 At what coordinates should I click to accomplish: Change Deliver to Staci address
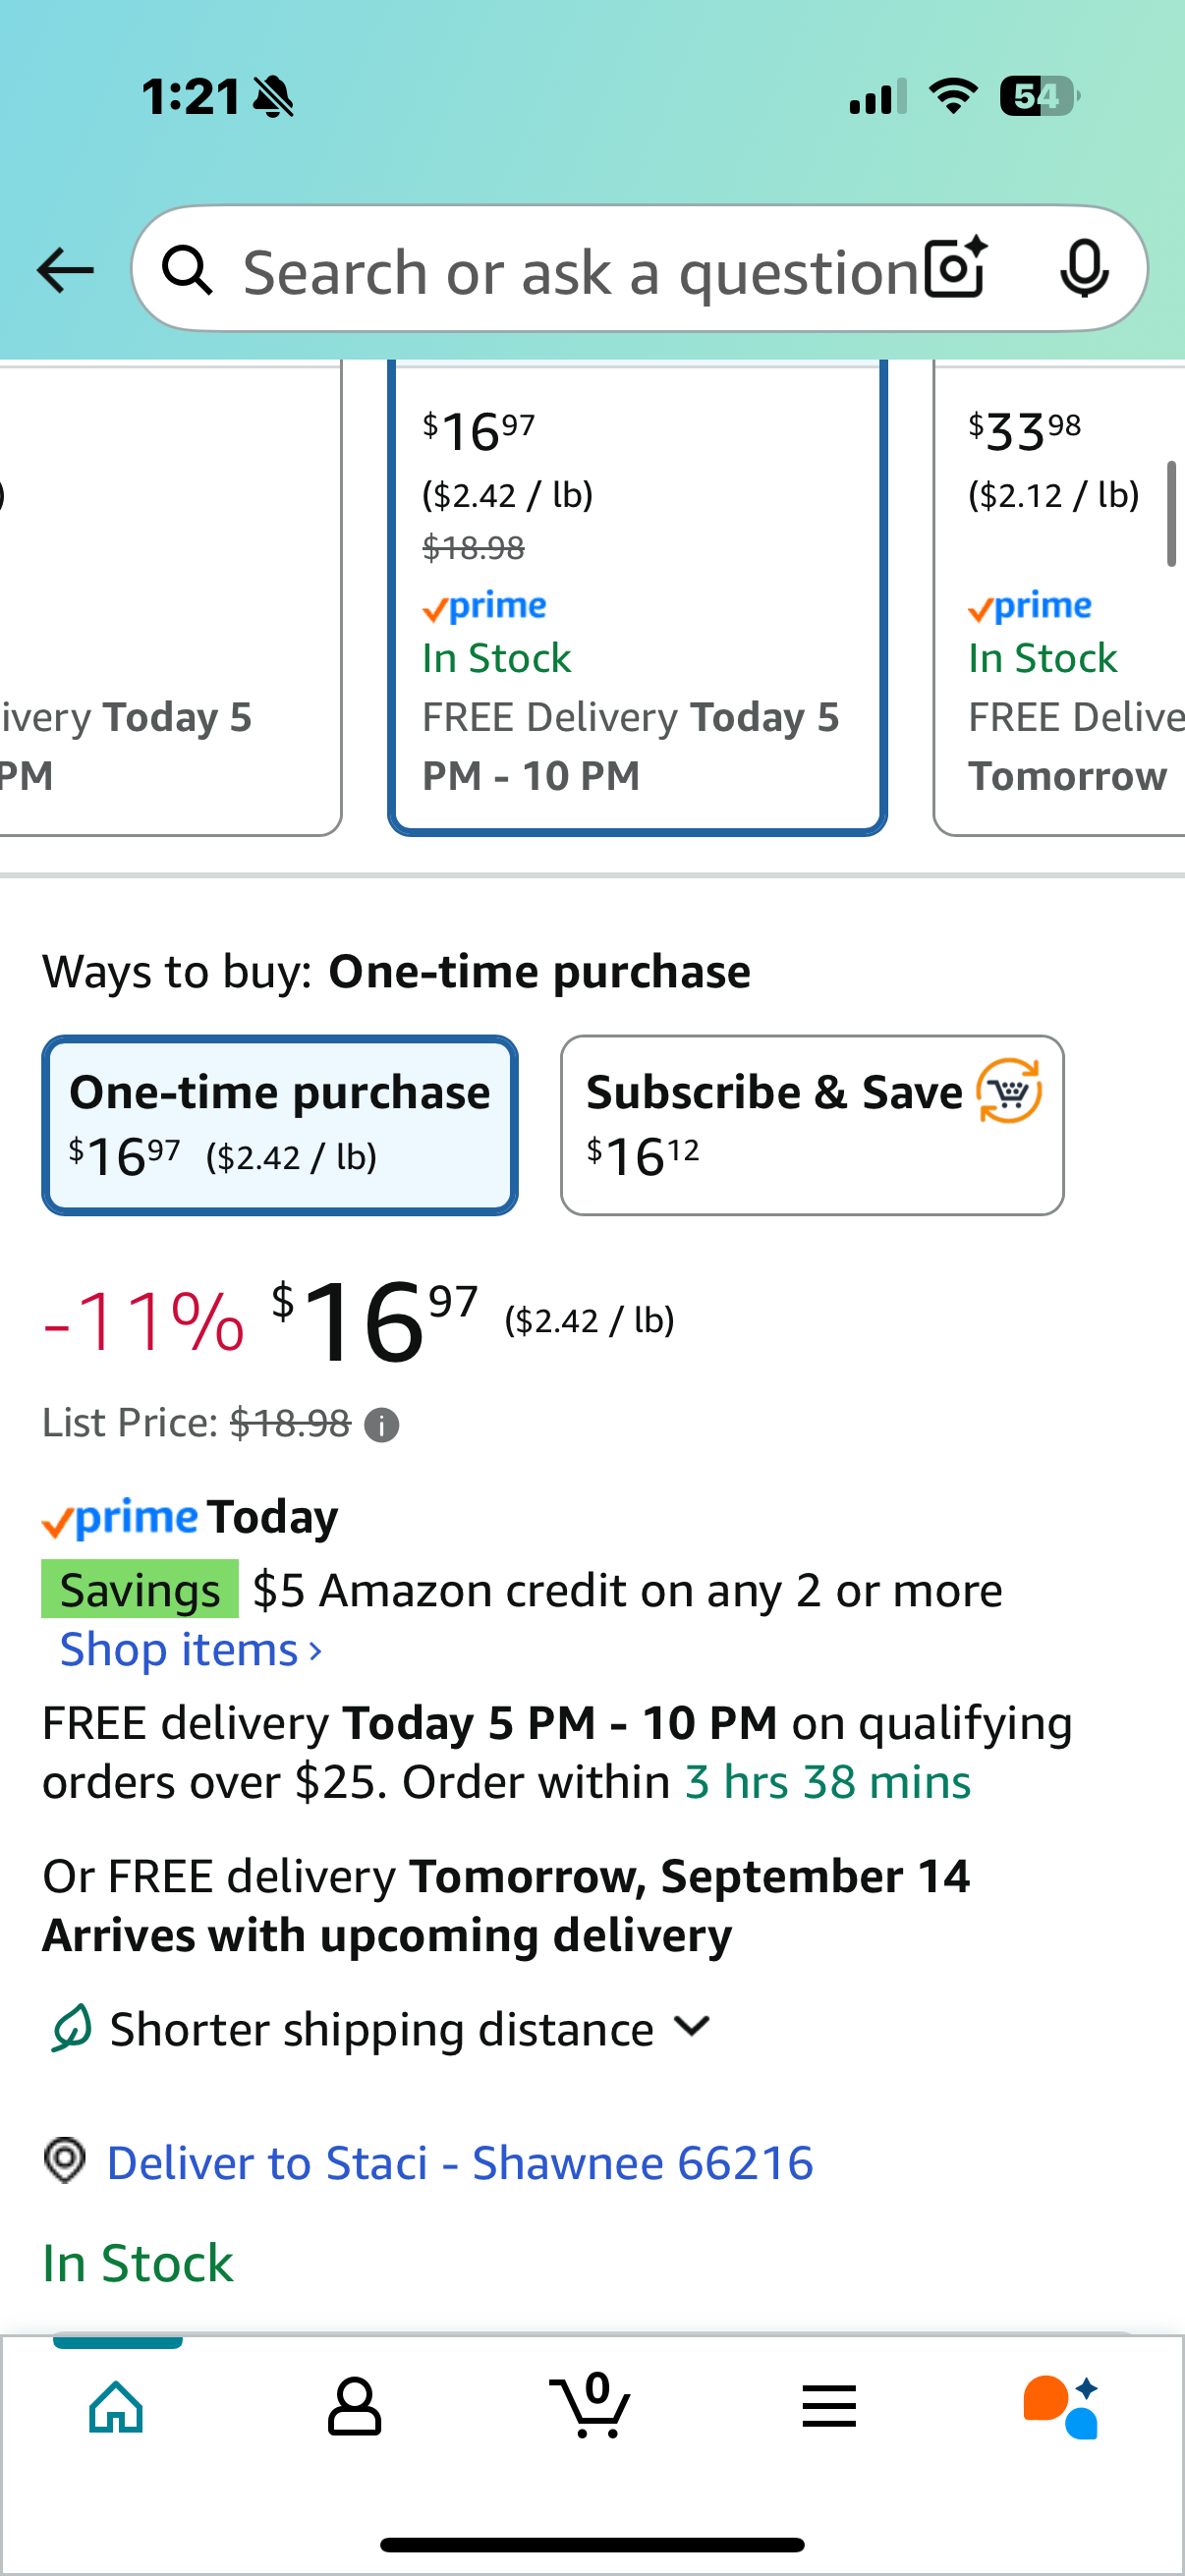click(x=460, y=2162)
